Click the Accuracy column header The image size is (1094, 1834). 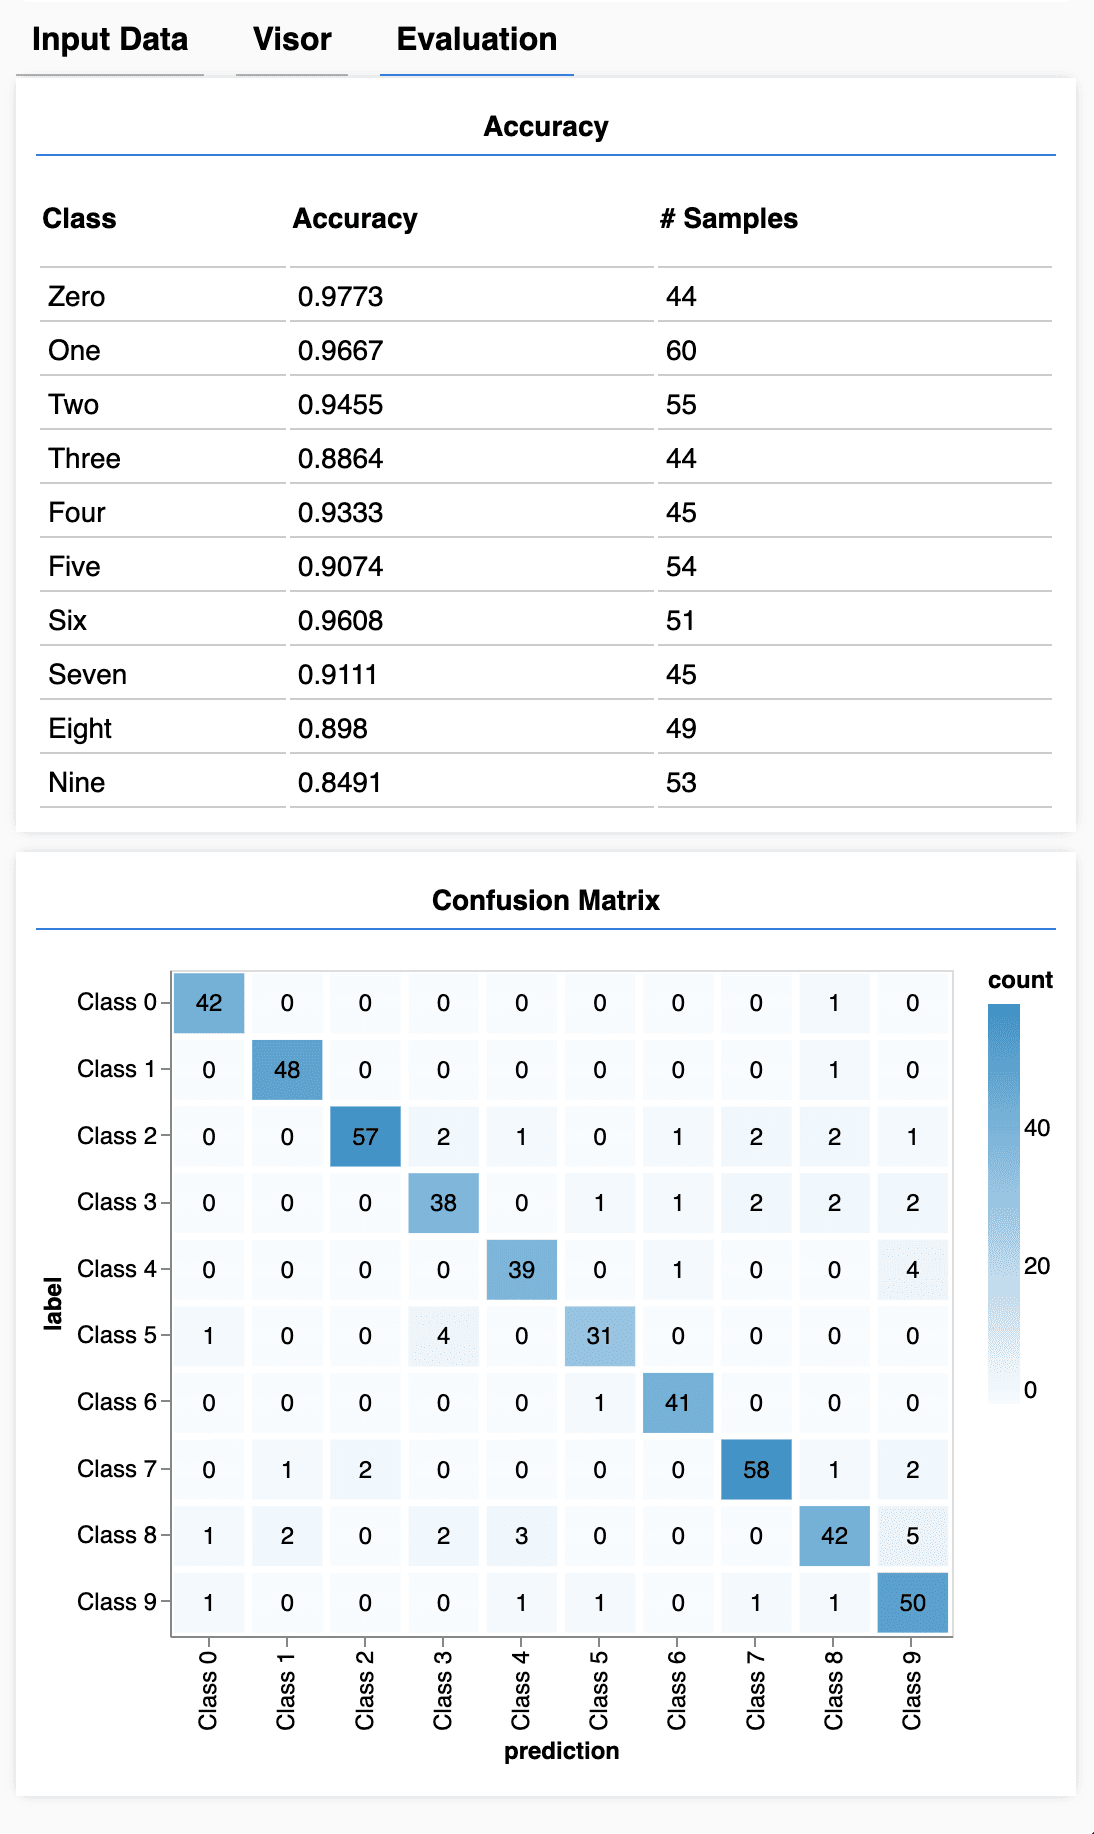tap(355, 219)
